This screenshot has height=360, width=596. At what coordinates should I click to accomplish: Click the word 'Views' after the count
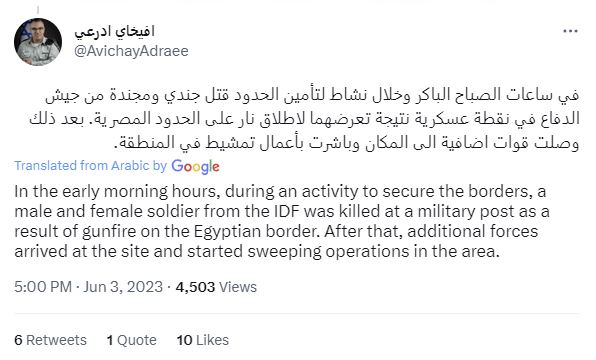pyautogui.click(x=238, y=287)
